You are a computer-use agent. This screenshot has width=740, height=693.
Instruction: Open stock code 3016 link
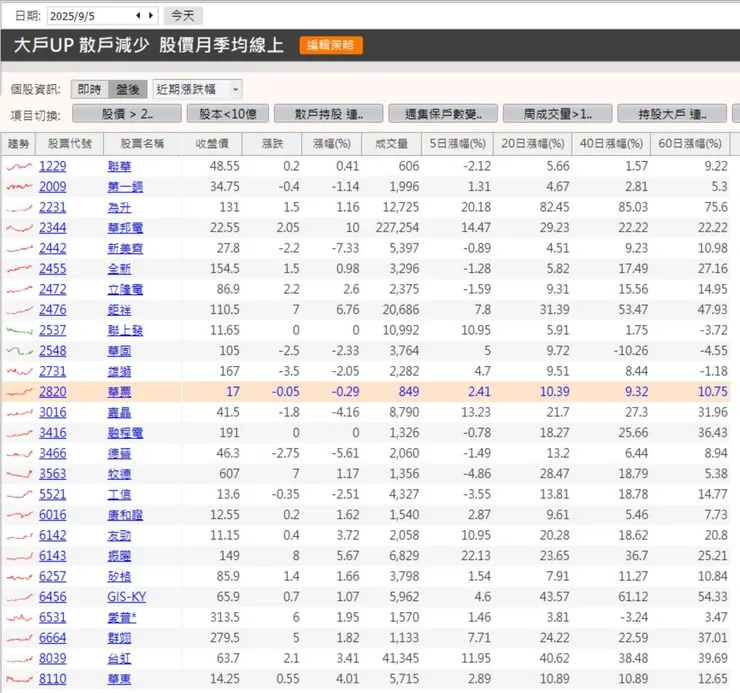(x=52, y=413)
